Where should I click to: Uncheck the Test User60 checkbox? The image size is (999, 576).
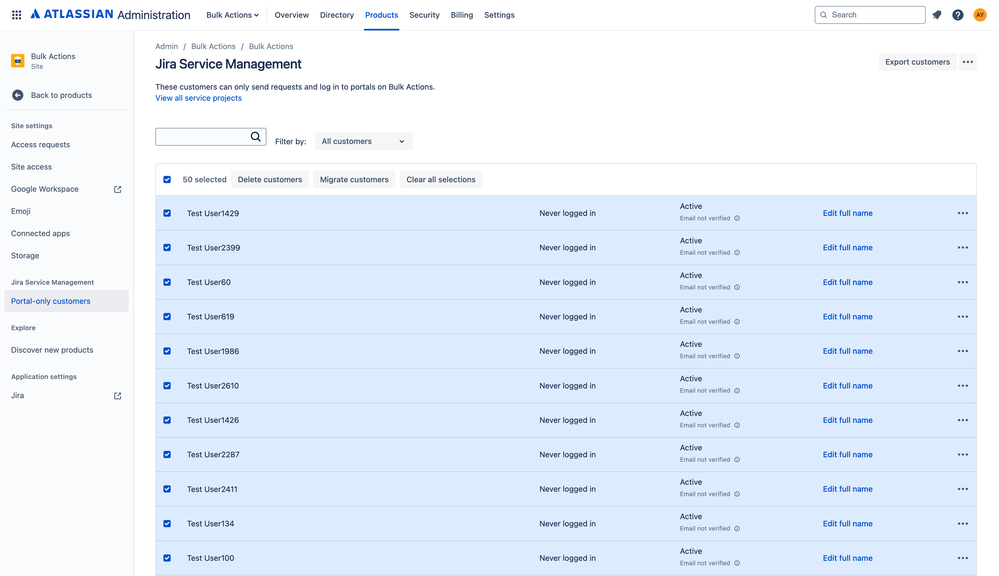point(167,282)
